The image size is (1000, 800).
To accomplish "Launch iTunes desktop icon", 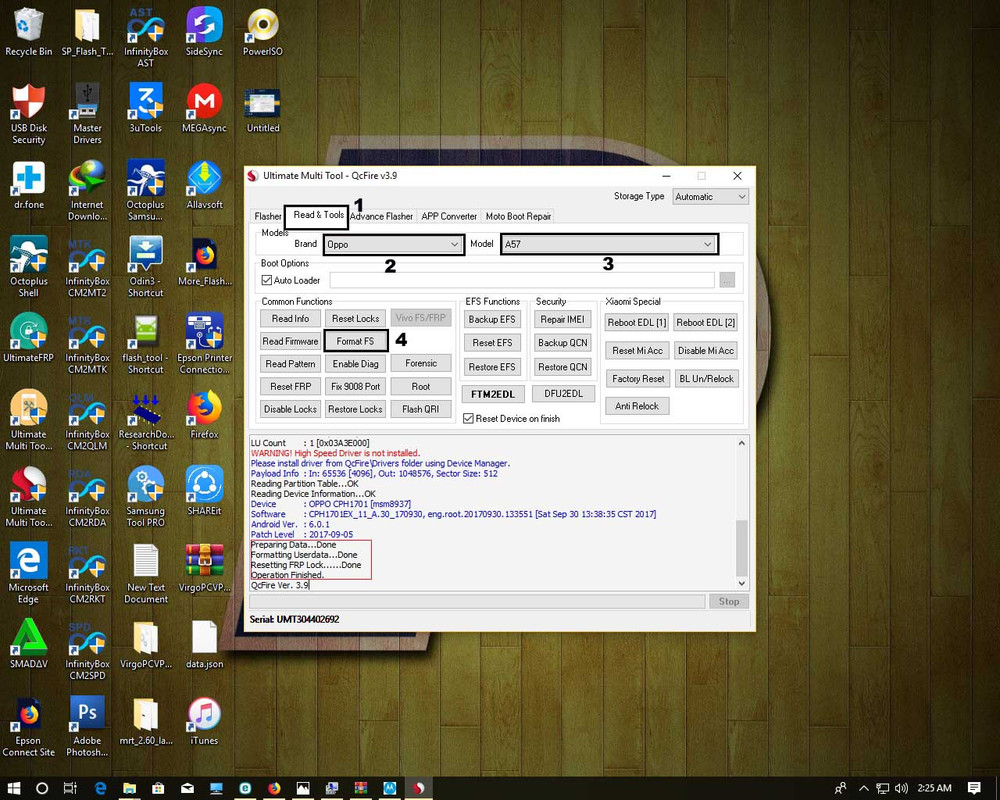I will click(x=204, y=721).
